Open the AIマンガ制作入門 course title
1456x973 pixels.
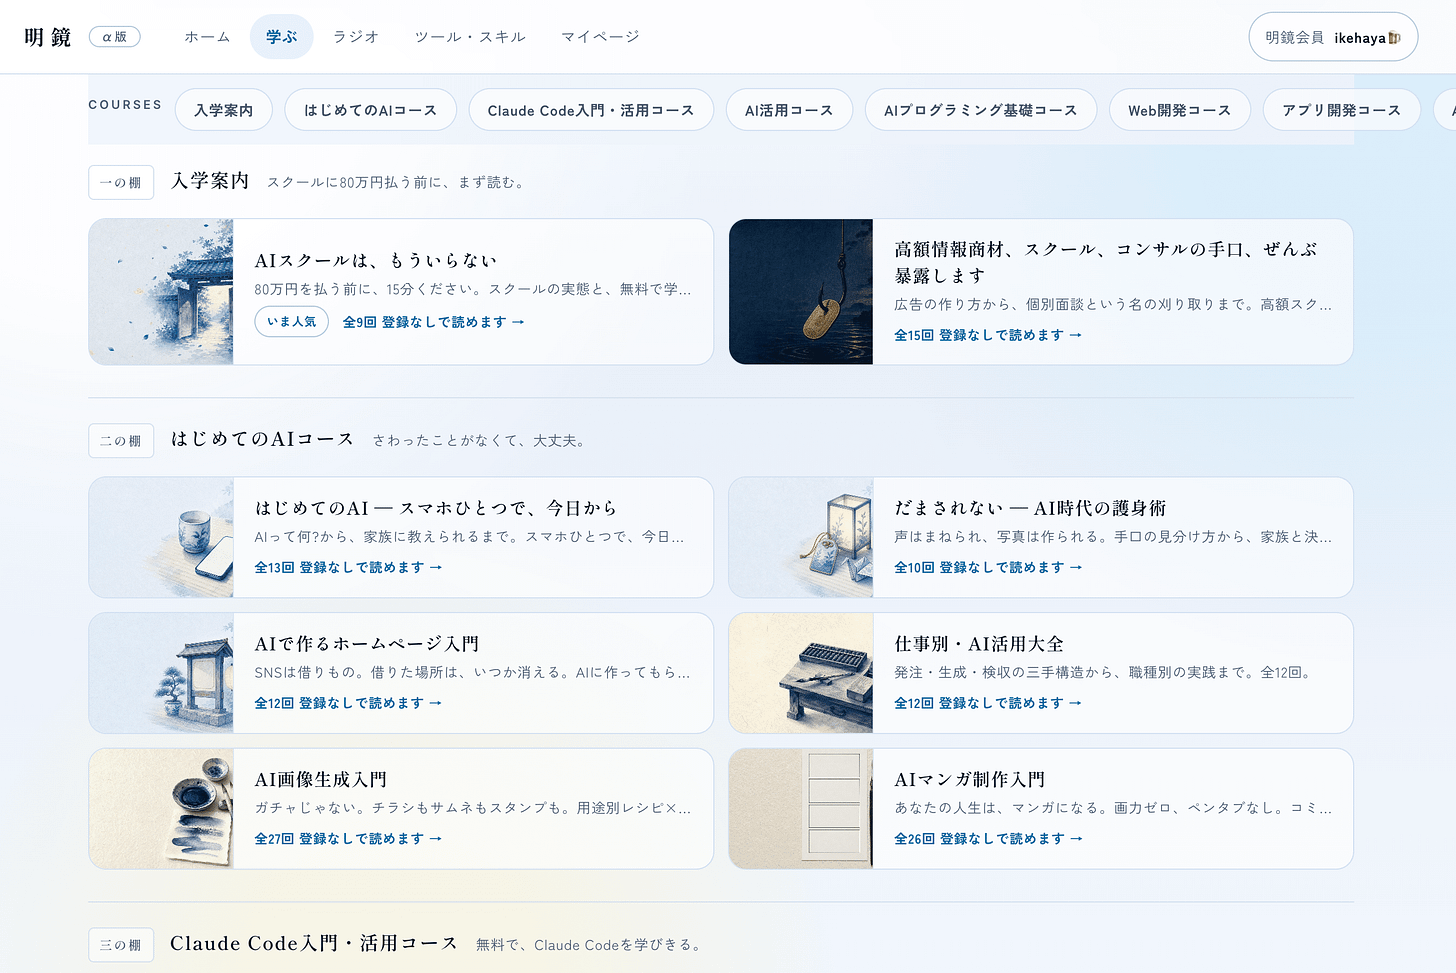(x=970, y=779)
